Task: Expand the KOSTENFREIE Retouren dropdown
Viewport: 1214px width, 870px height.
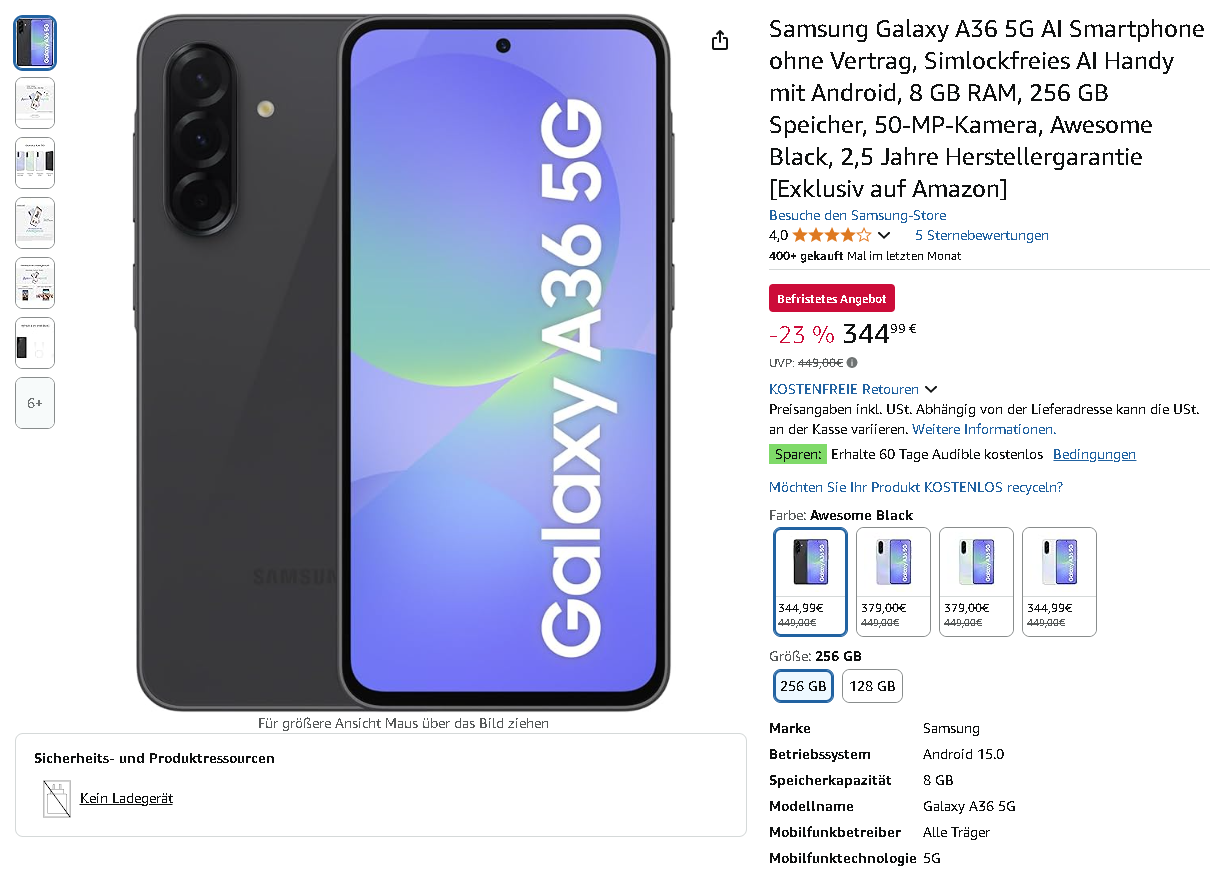Action: pos(931,389)
